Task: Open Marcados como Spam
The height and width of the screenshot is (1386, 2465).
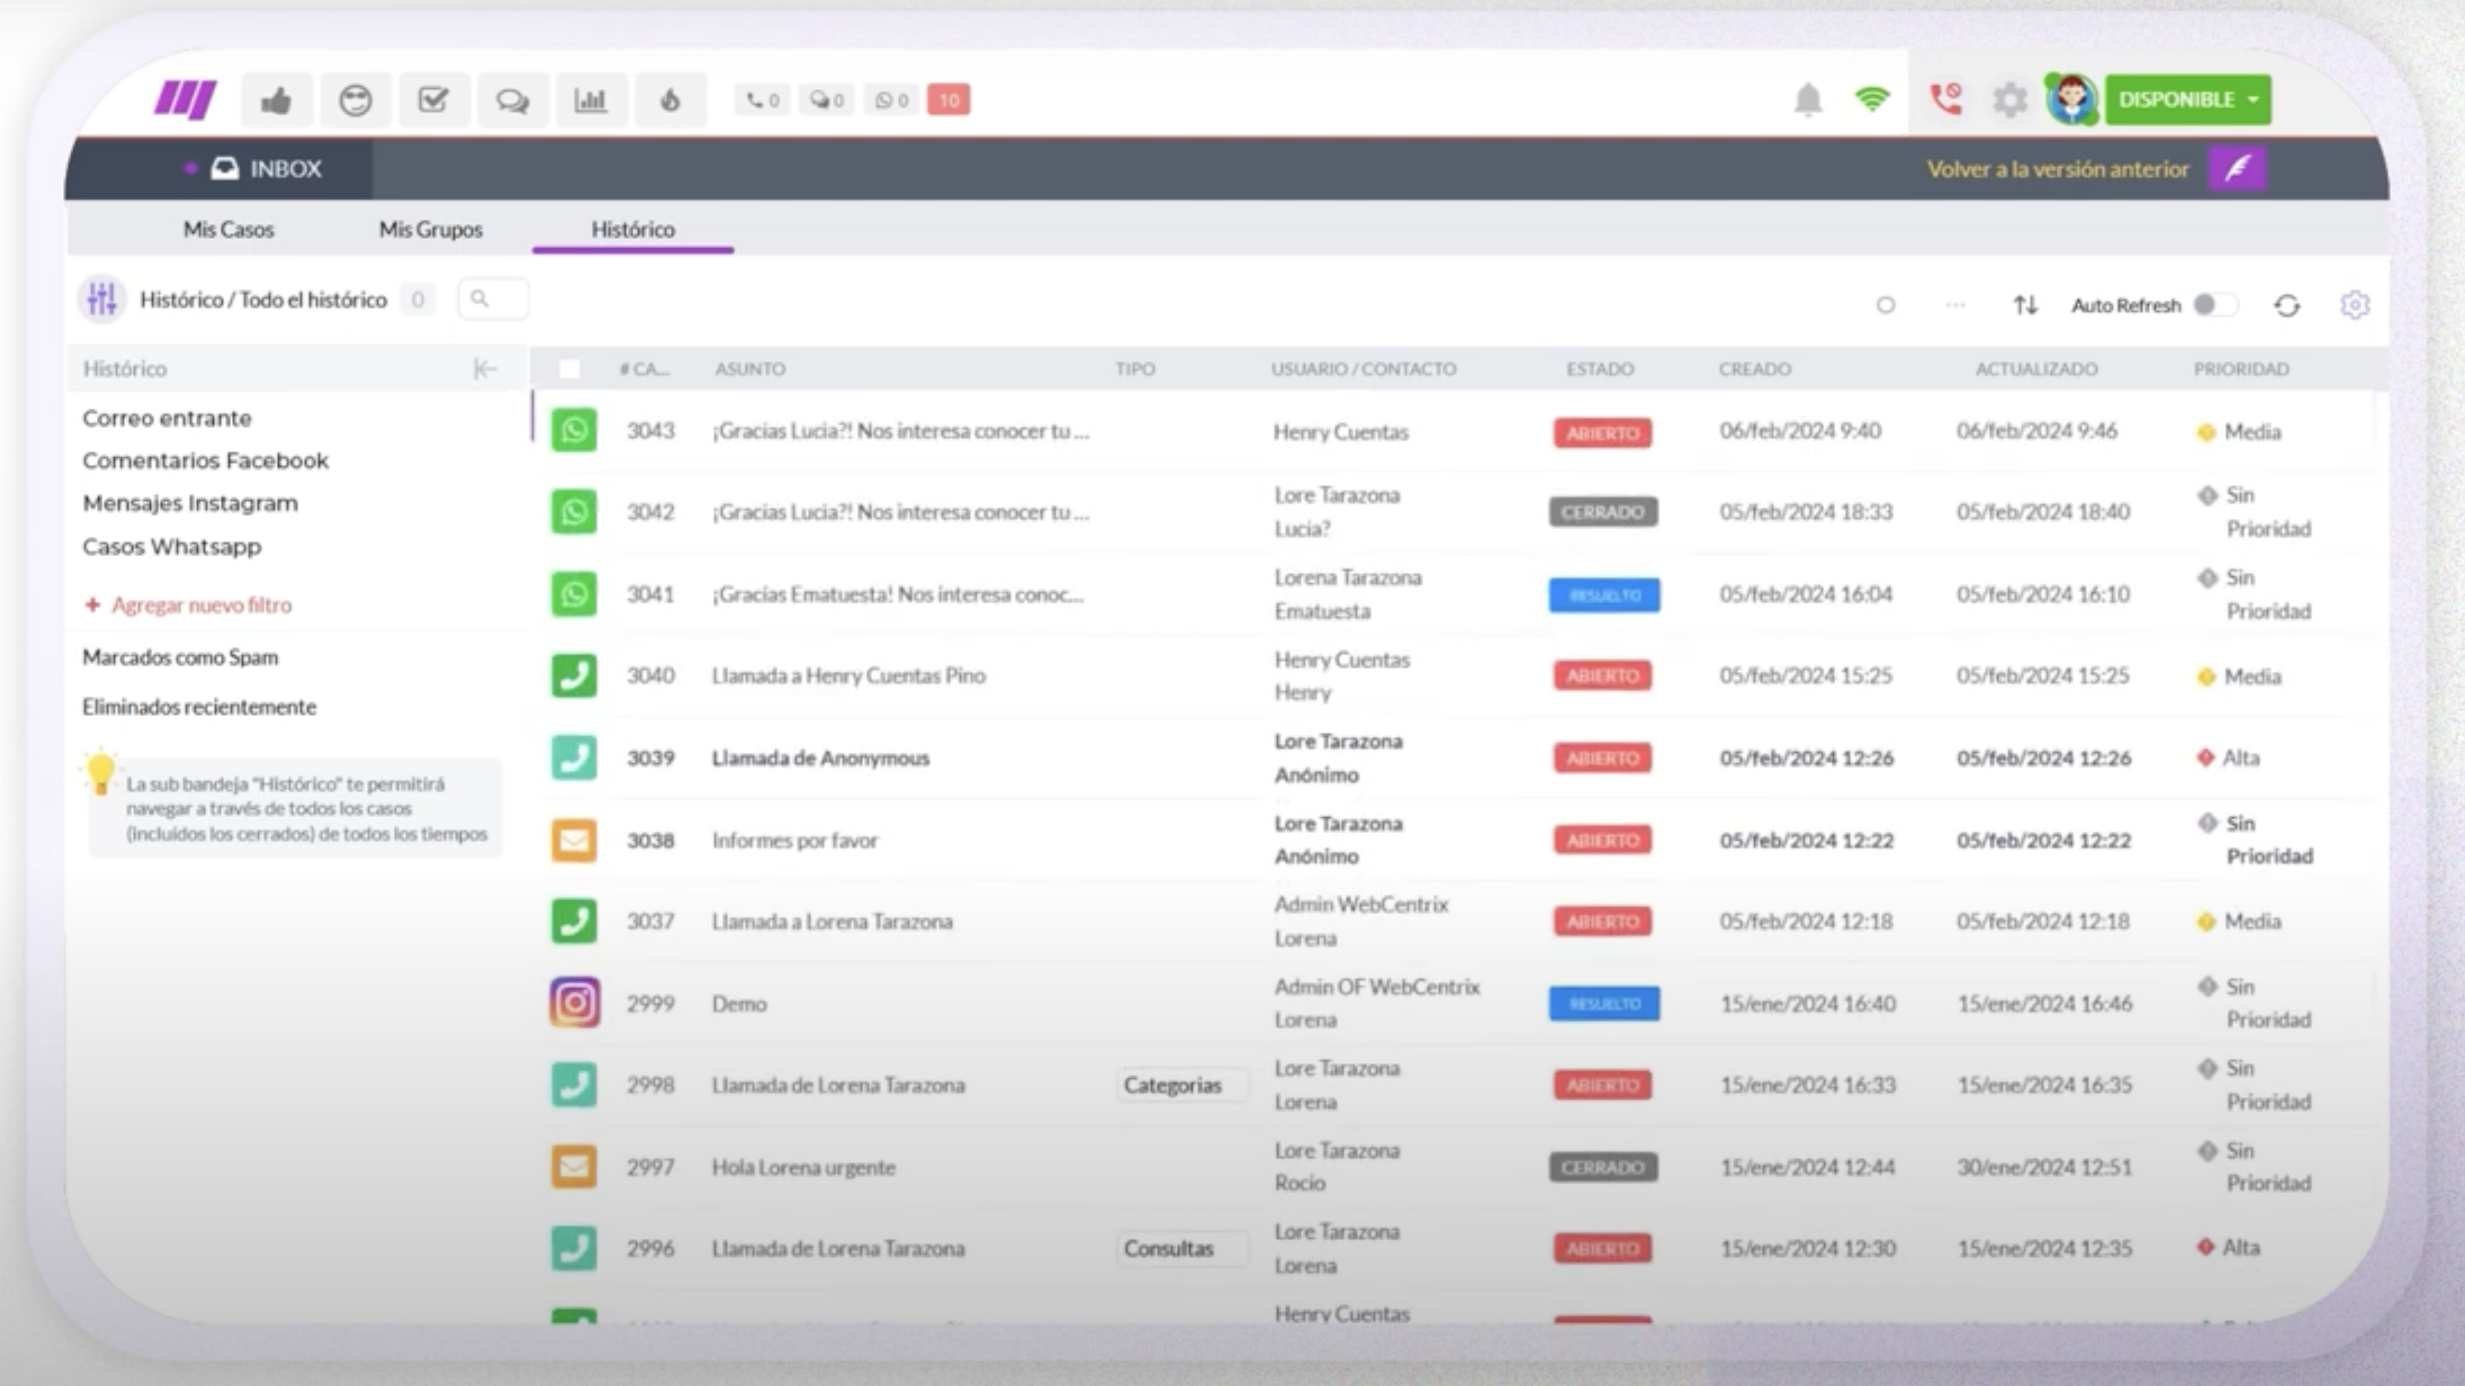Action: (x=180, y=658)
